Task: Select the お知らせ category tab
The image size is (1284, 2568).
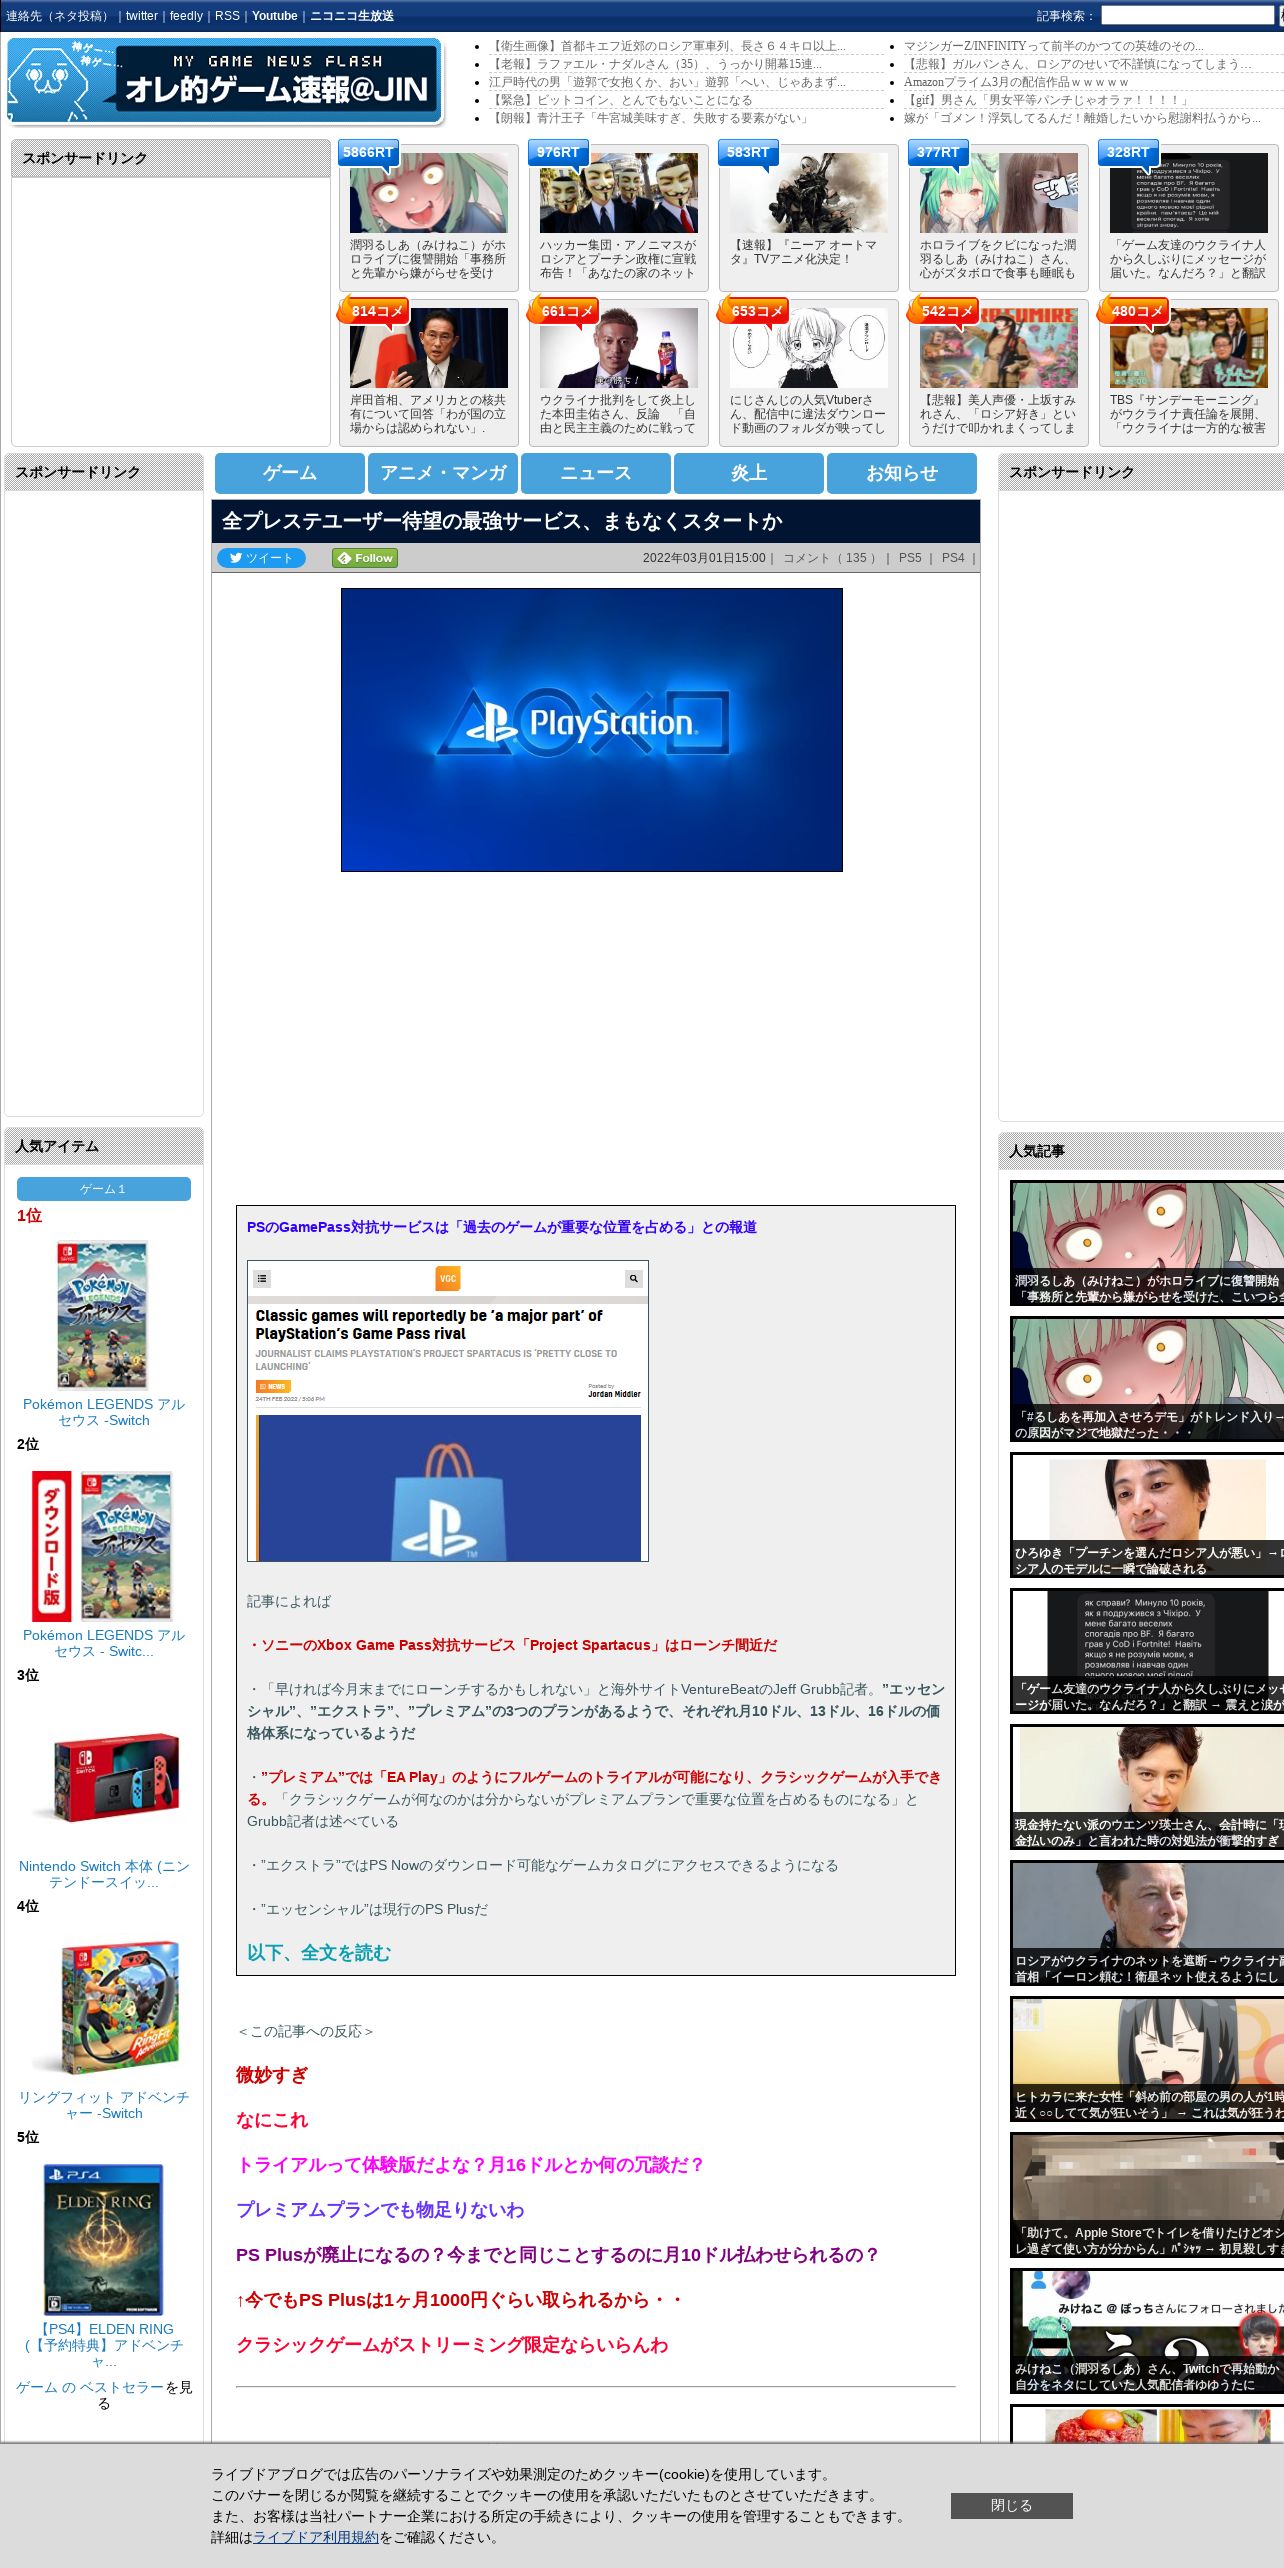Action: [x=902, y=473]
